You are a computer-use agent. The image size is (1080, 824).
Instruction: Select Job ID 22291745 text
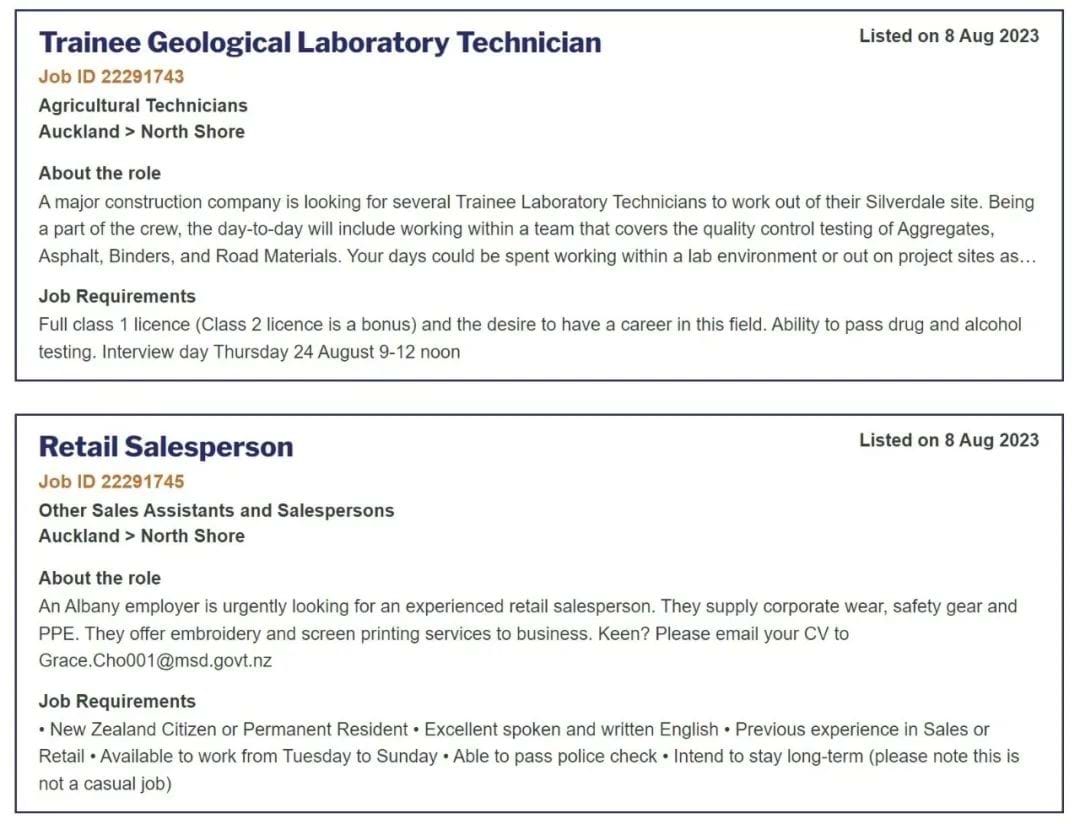point(112,482)
